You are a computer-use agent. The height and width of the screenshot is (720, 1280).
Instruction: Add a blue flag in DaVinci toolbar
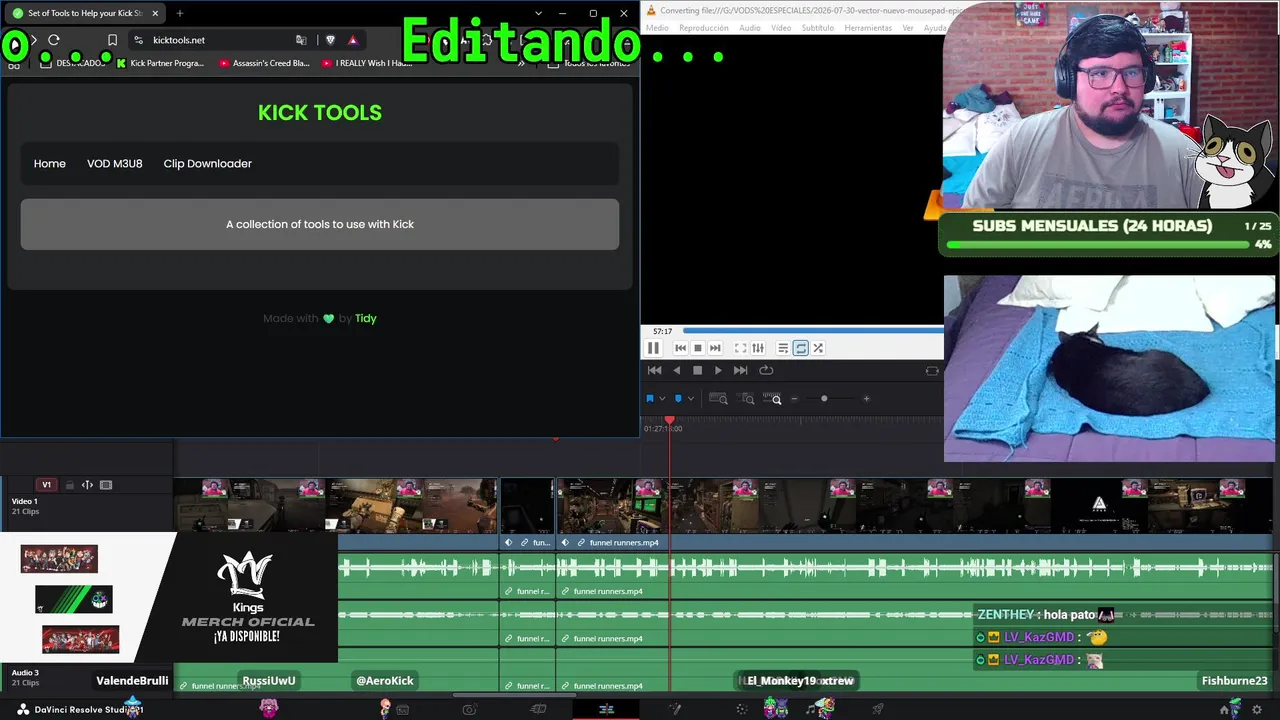click(x=650, y=399)
